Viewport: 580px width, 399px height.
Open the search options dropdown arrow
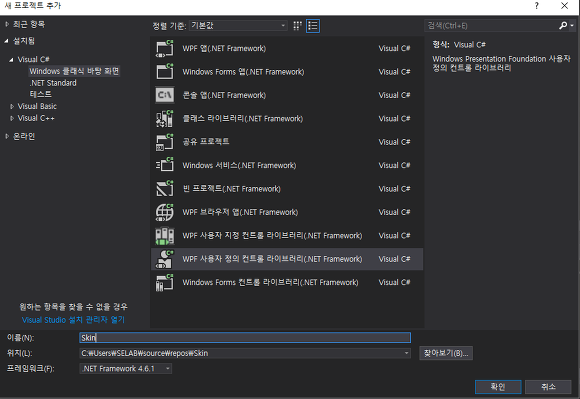tap(572, 26)
